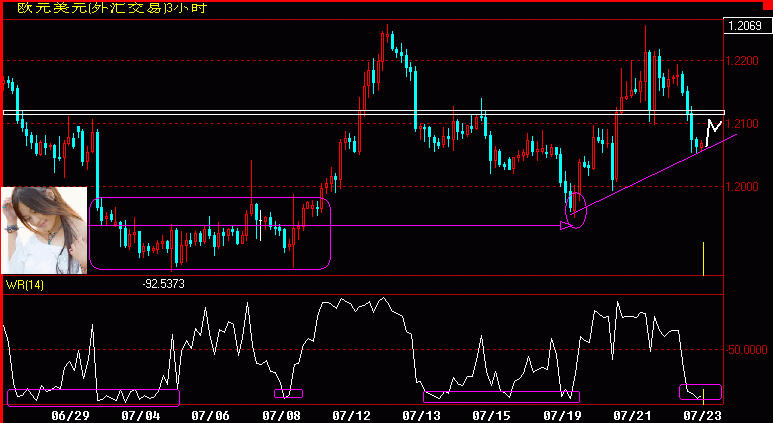This screenshot has height=423, width=773.
Task: Click the 07/06 date label
Action: click(211, 416)
